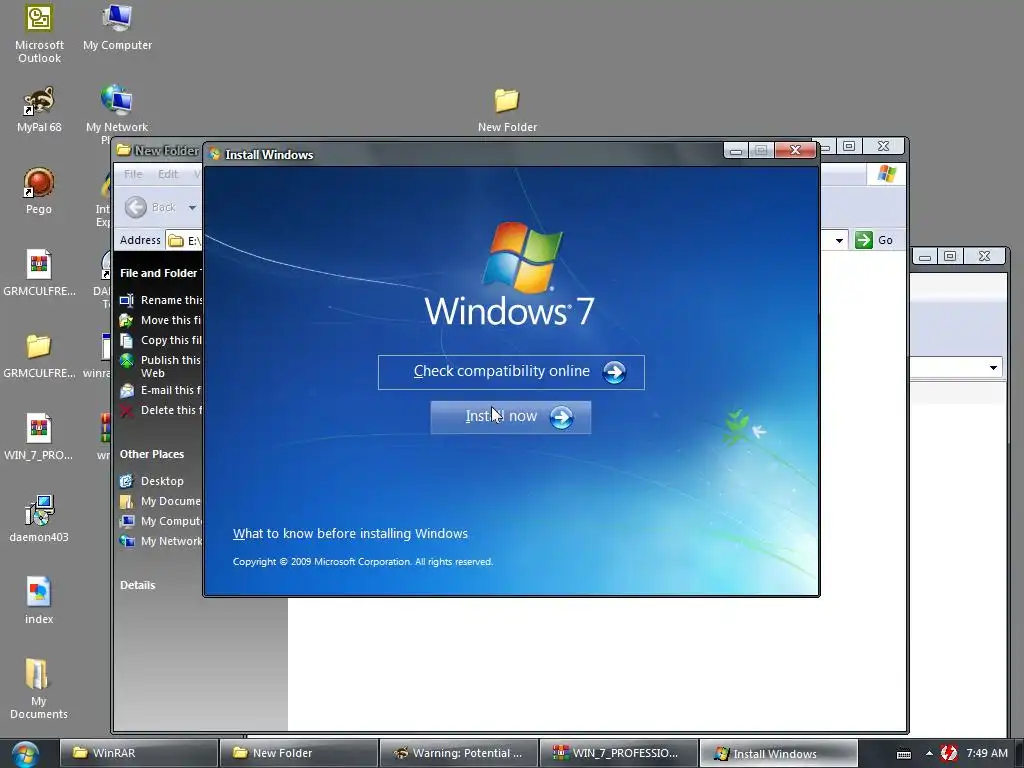Collapse the Other Places panel header
The width and height of the screenshot is (1024, 768).
pyautogui.click(x=152, y=454)
